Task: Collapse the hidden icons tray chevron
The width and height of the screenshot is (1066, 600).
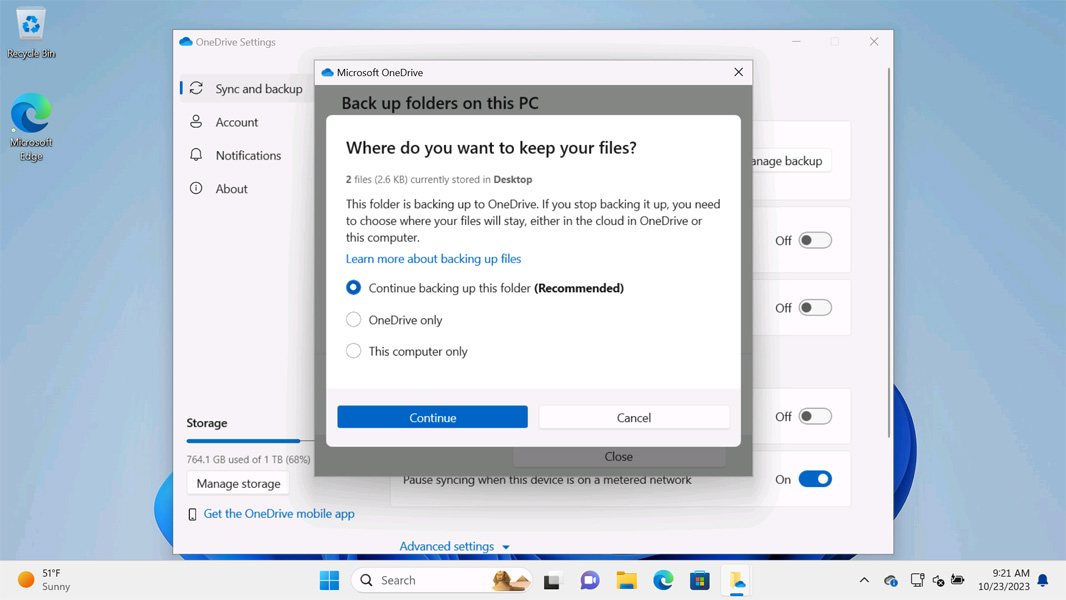Action: (x=864, y=580)
